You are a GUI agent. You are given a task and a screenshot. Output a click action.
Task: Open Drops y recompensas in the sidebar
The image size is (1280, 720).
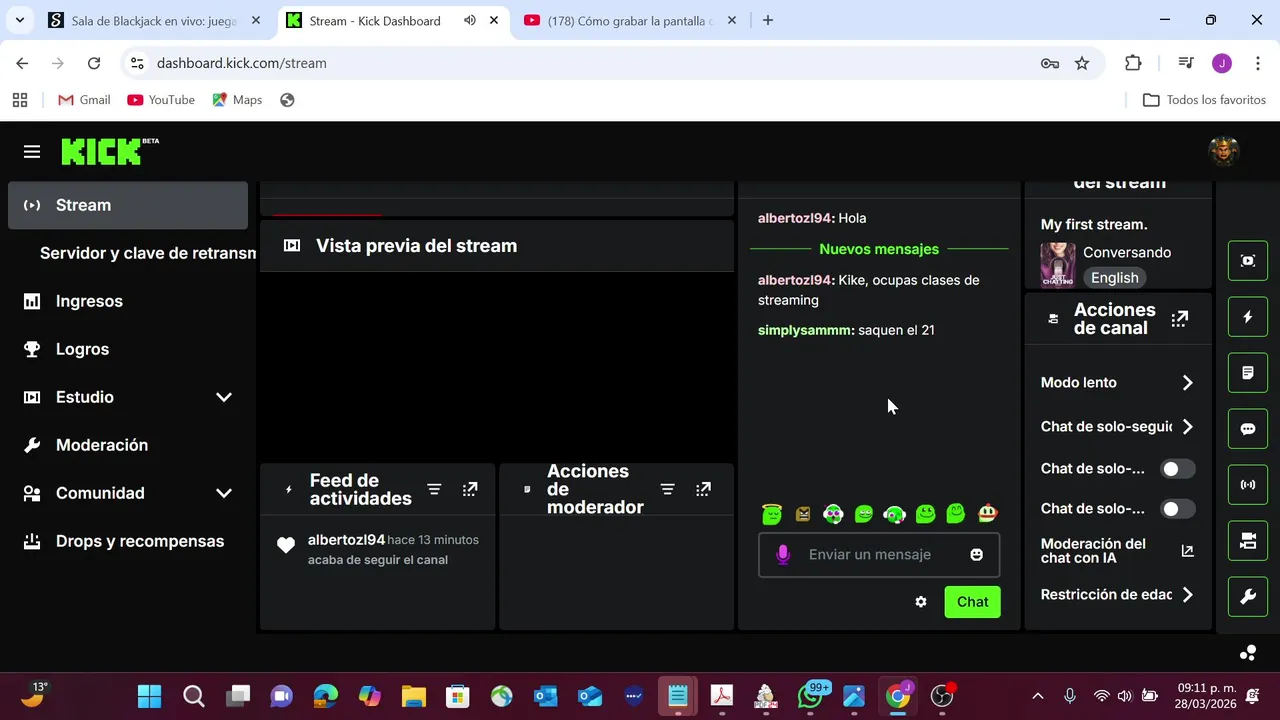coord(127,541)
